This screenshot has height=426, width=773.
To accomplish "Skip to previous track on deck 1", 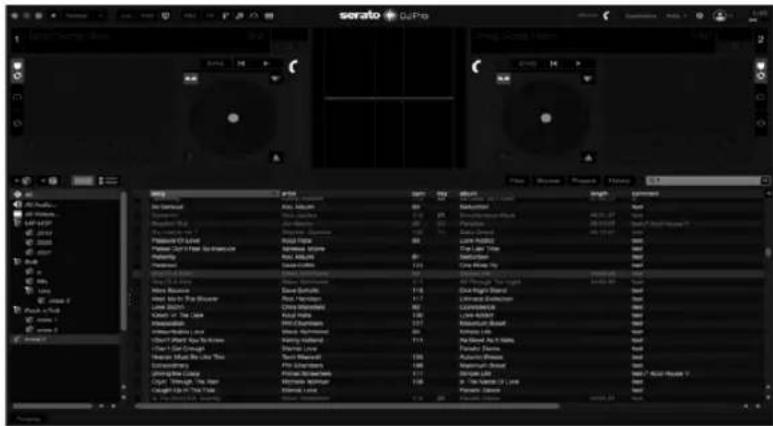I will (x=242, y=64).
